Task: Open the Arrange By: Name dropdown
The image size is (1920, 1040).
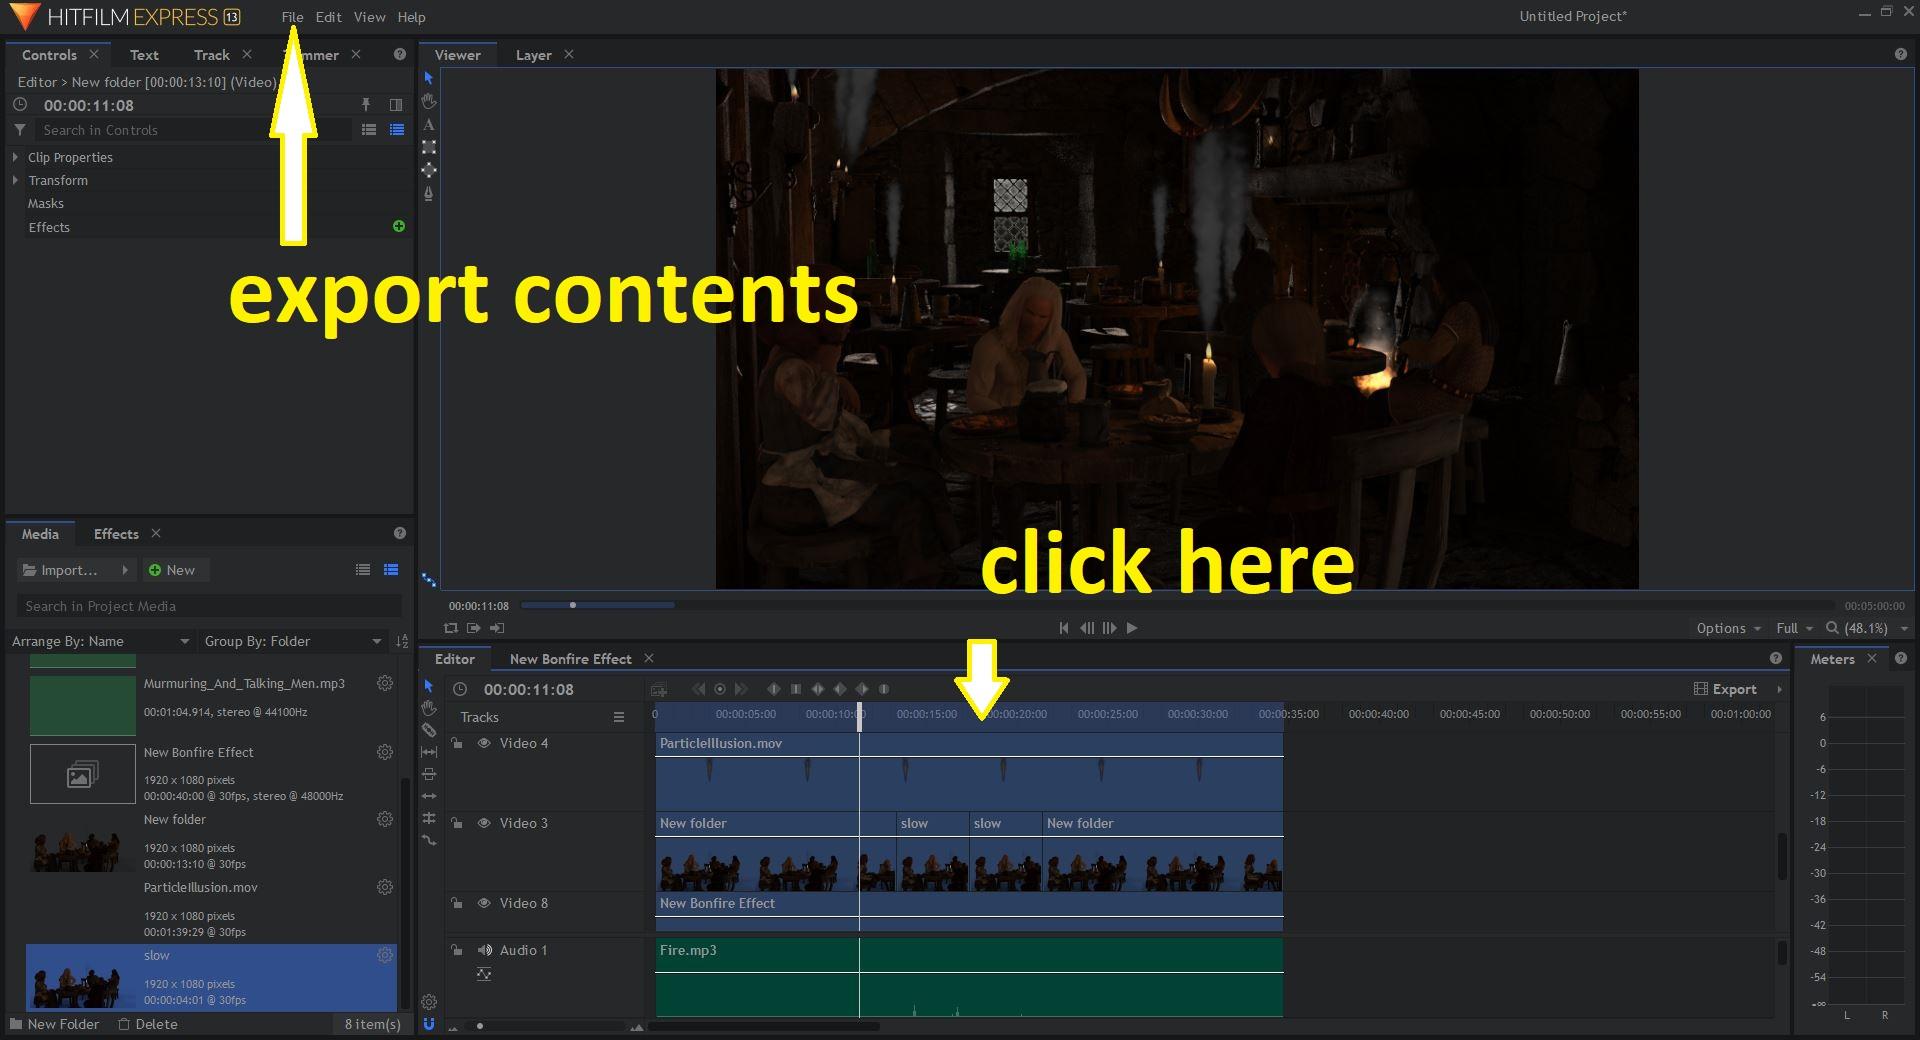Action: point(100,641)
